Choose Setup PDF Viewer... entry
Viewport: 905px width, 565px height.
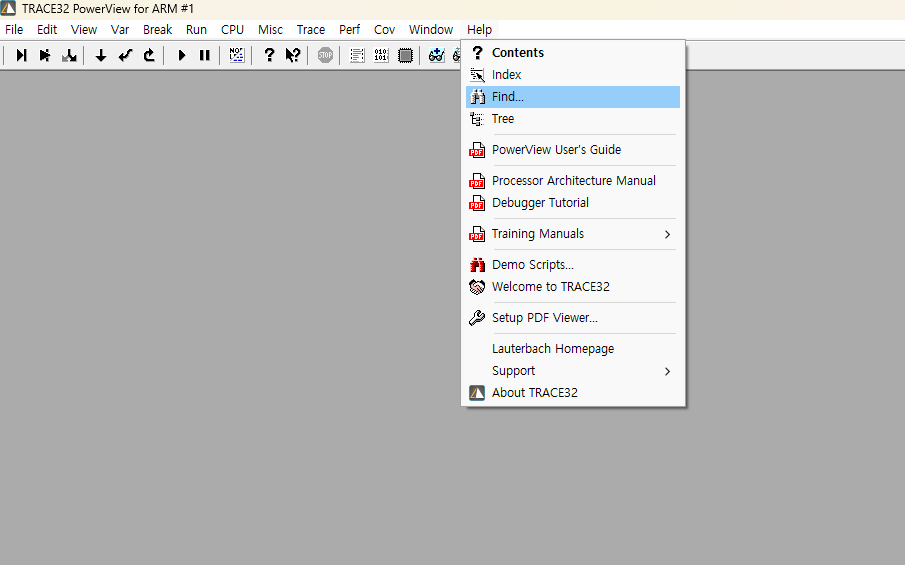pos(544,318)
